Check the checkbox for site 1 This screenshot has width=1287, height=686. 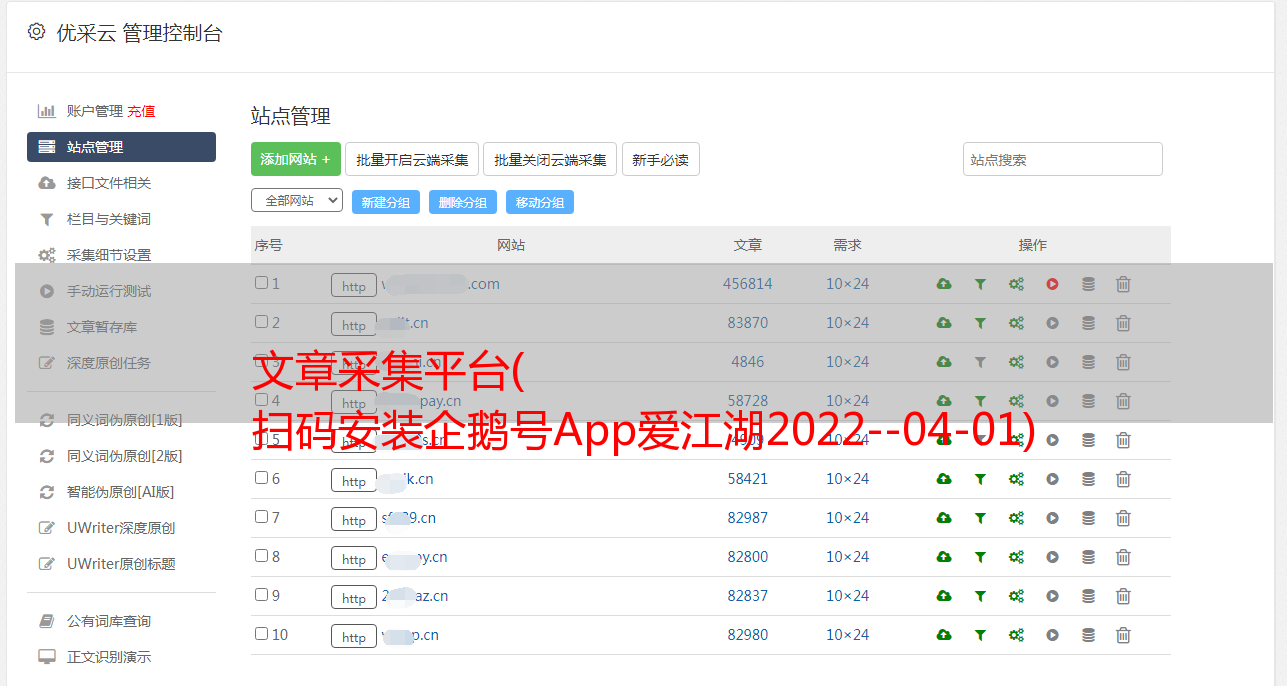point(261,283)
